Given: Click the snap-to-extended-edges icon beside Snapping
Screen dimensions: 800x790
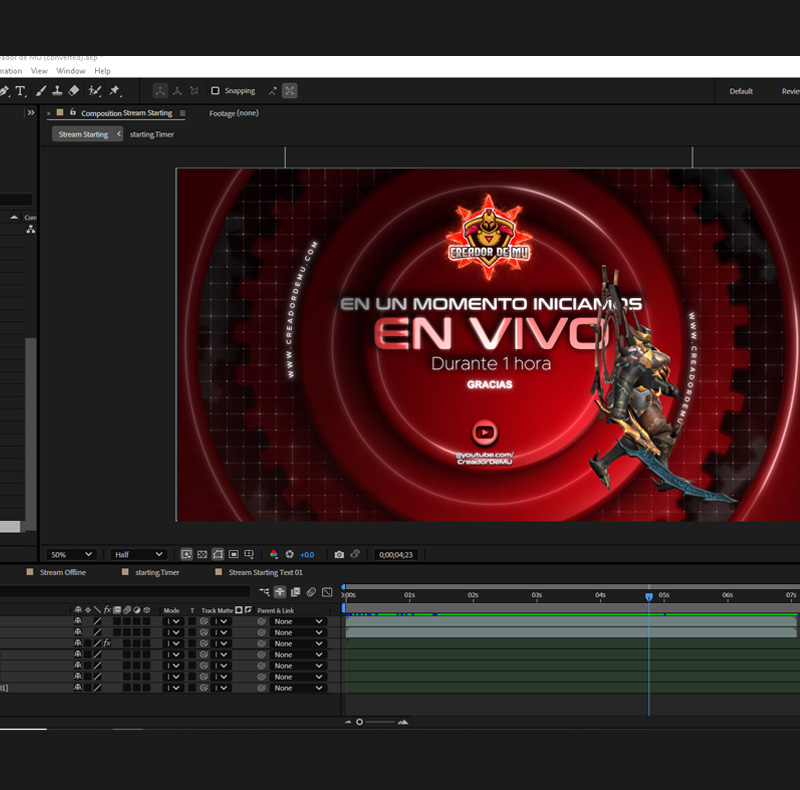Looking at the screenshot, I should tap(272, 91).
